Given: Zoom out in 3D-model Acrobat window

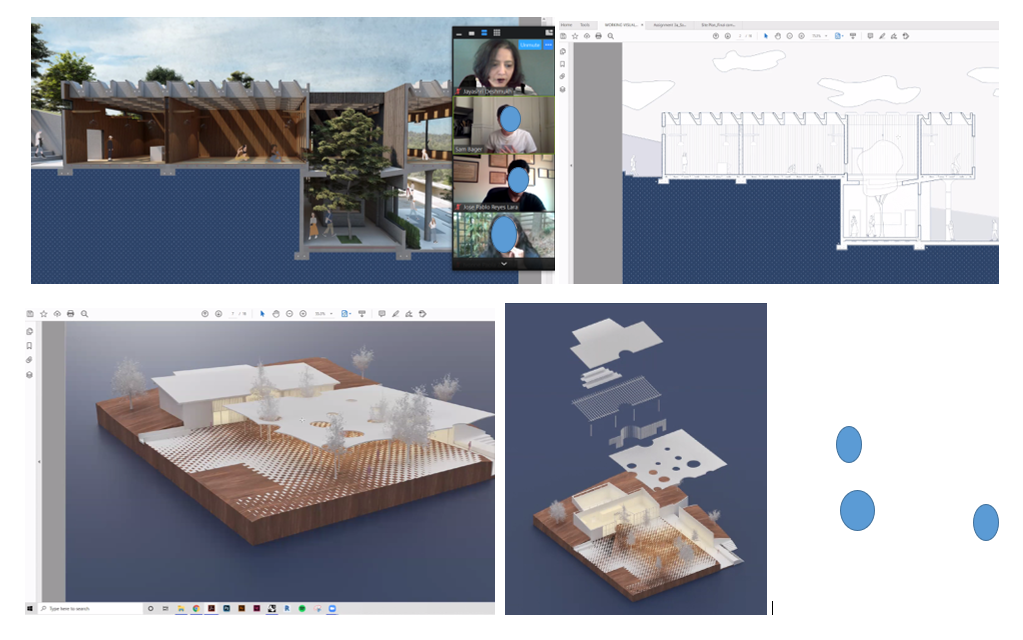Looking at the screenshot, I should pos(290,314).
